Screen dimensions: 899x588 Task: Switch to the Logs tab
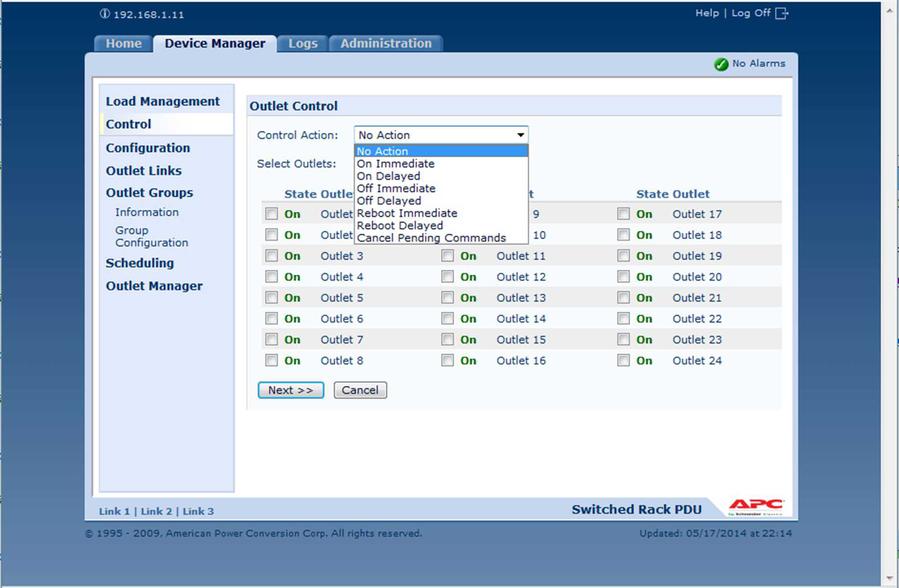302,43
